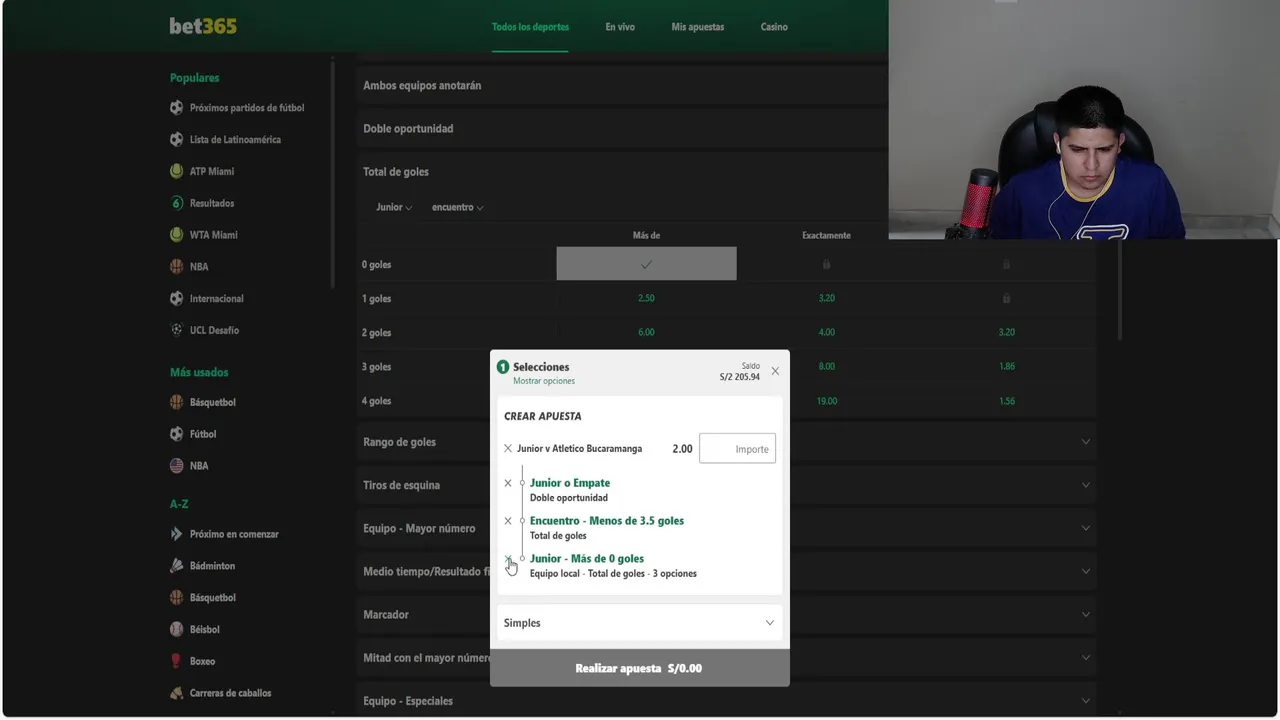The image size is (1280, 720).
Task: Click the tennis ball icon for ATP Miami
Action: tap(177, 171)
